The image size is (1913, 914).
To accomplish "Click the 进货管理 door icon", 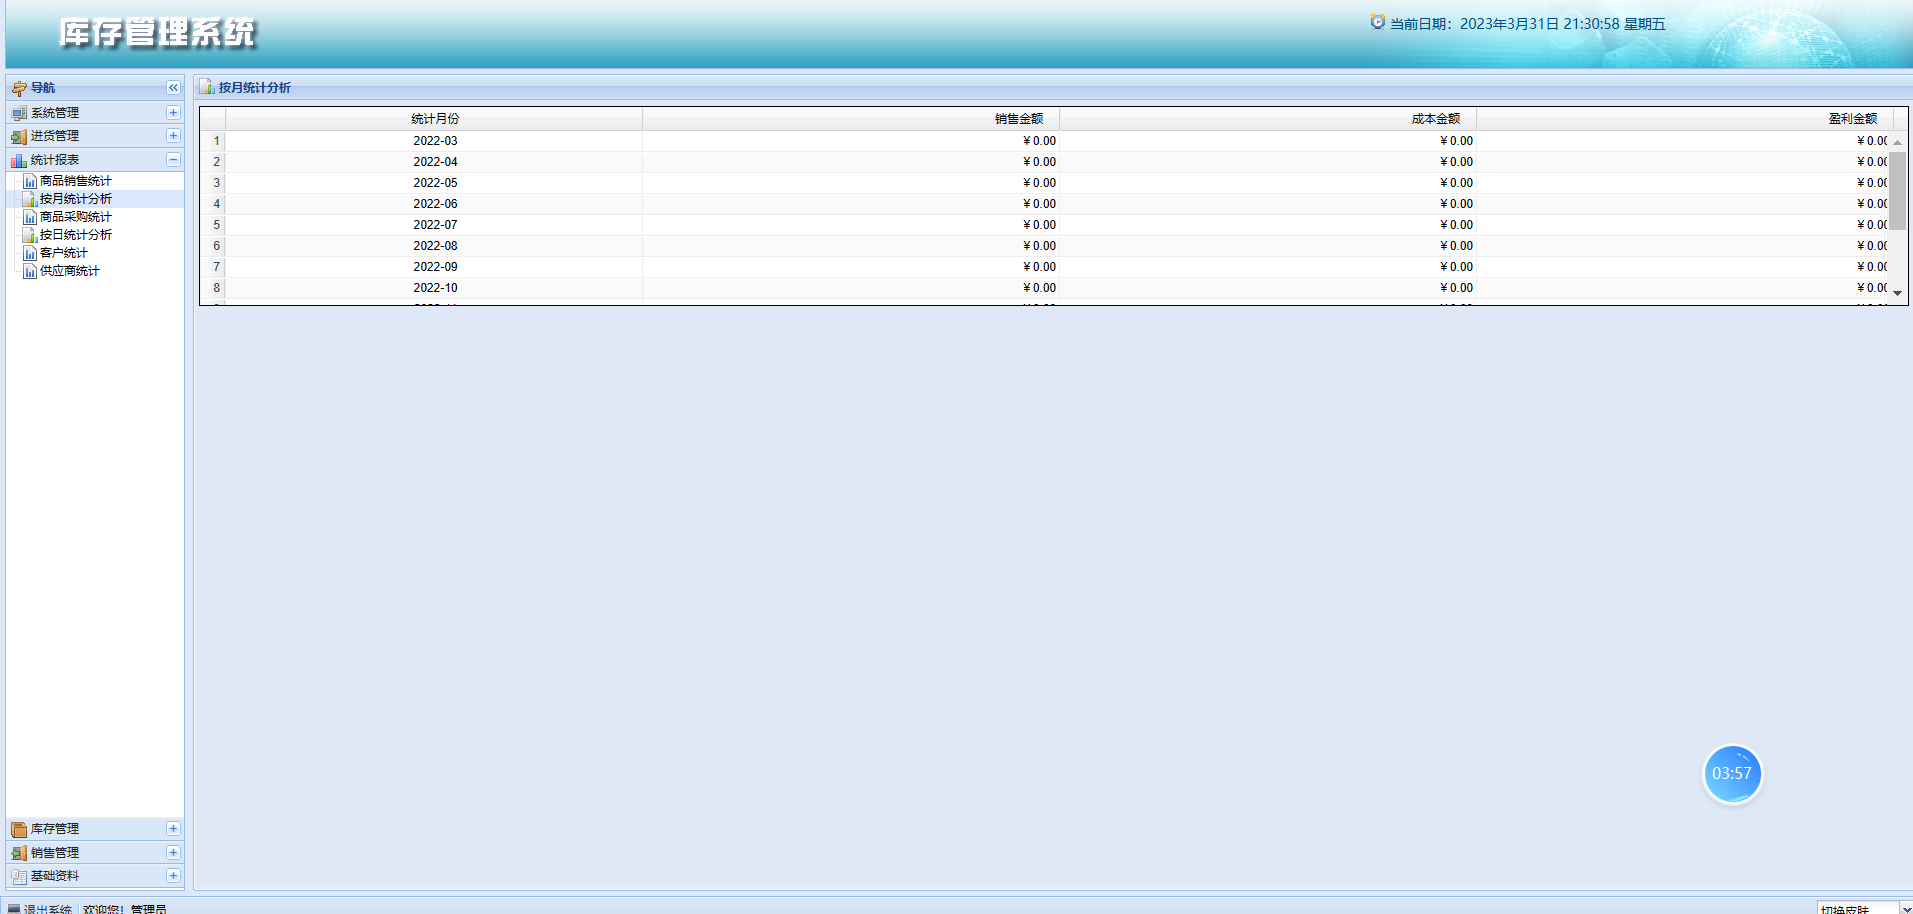I will [19, 136].
